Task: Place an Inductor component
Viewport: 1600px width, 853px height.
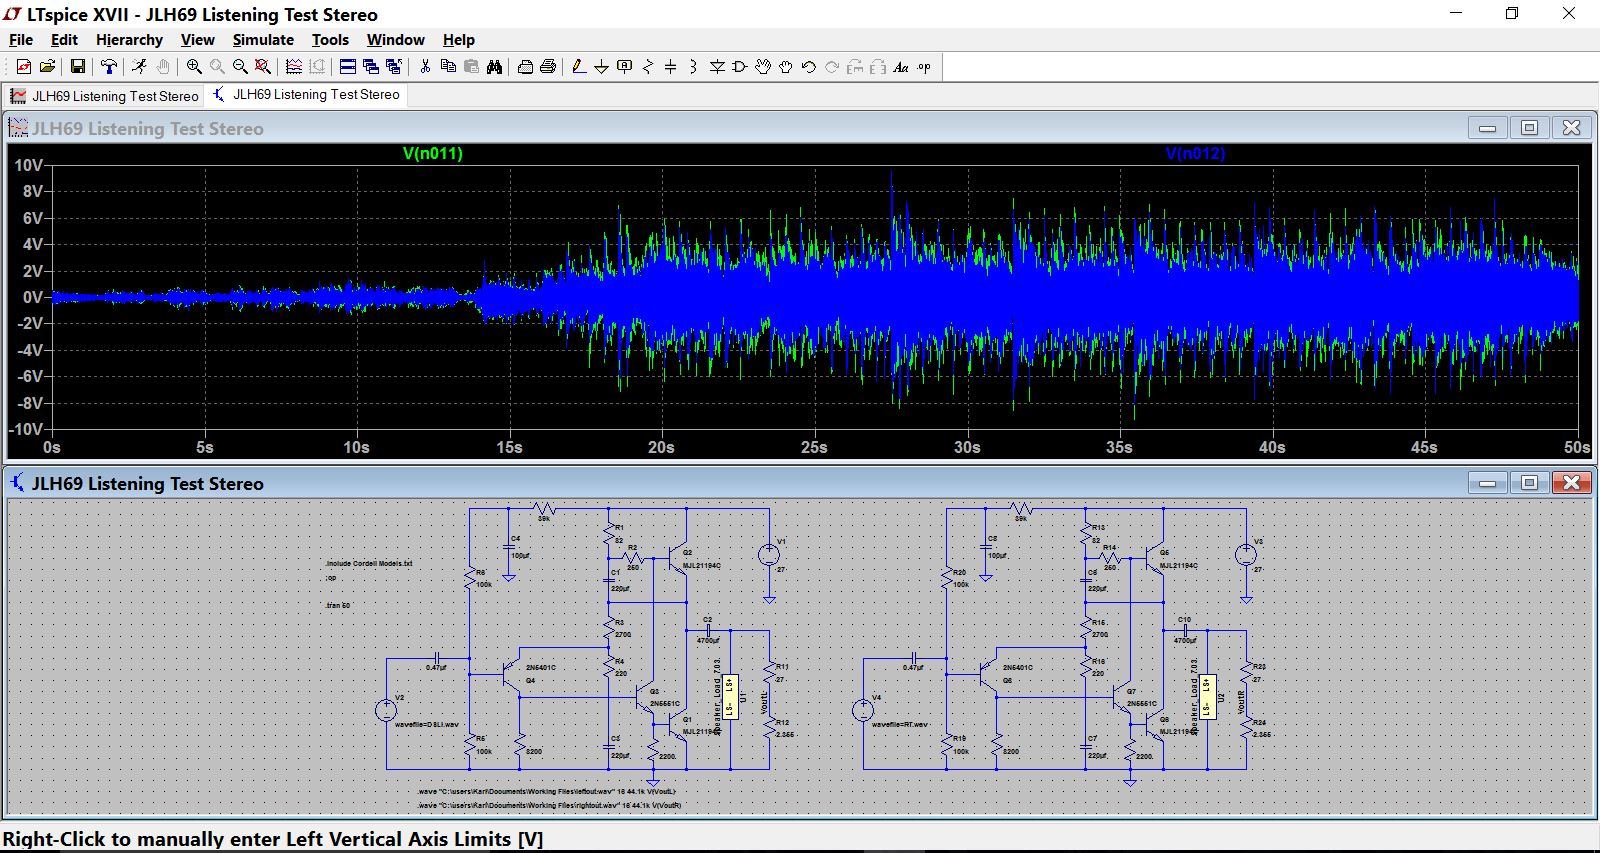Action: click(693, 67)
